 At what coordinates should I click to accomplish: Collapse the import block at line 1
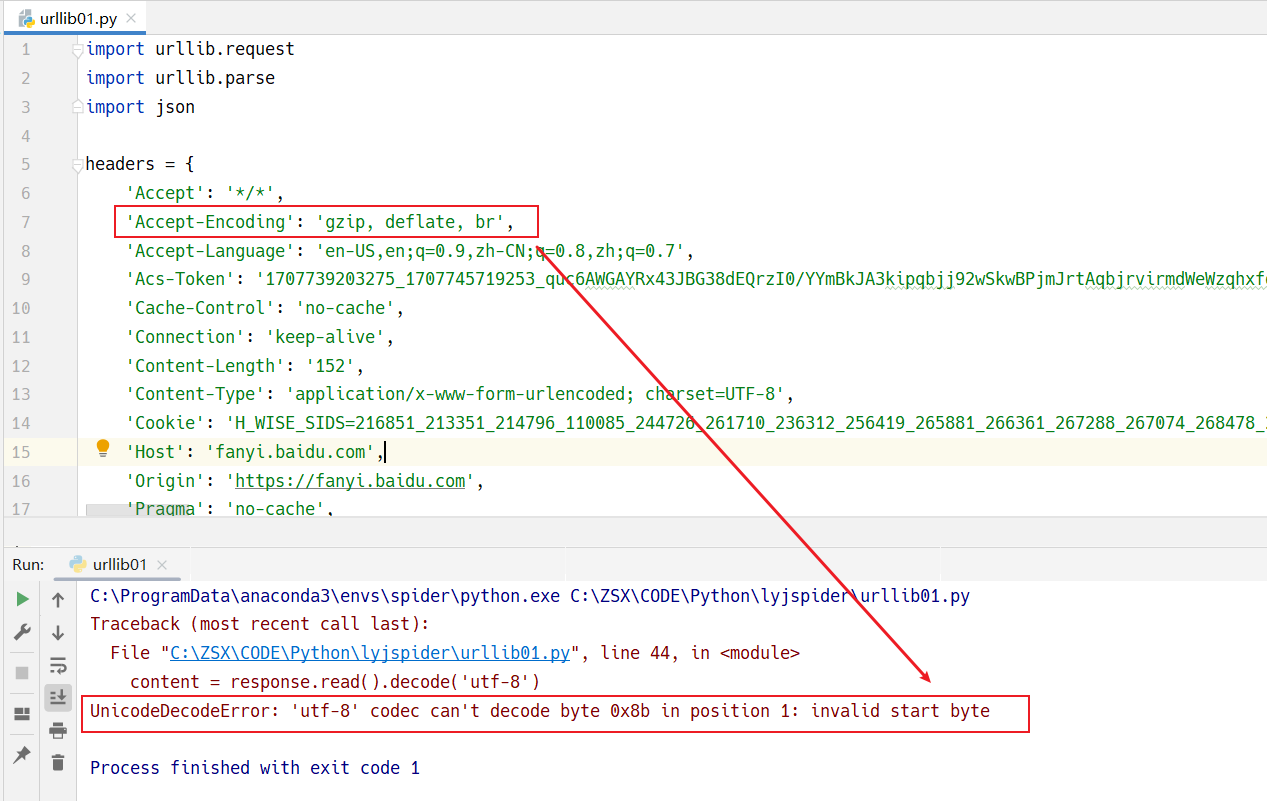(78, 49)
